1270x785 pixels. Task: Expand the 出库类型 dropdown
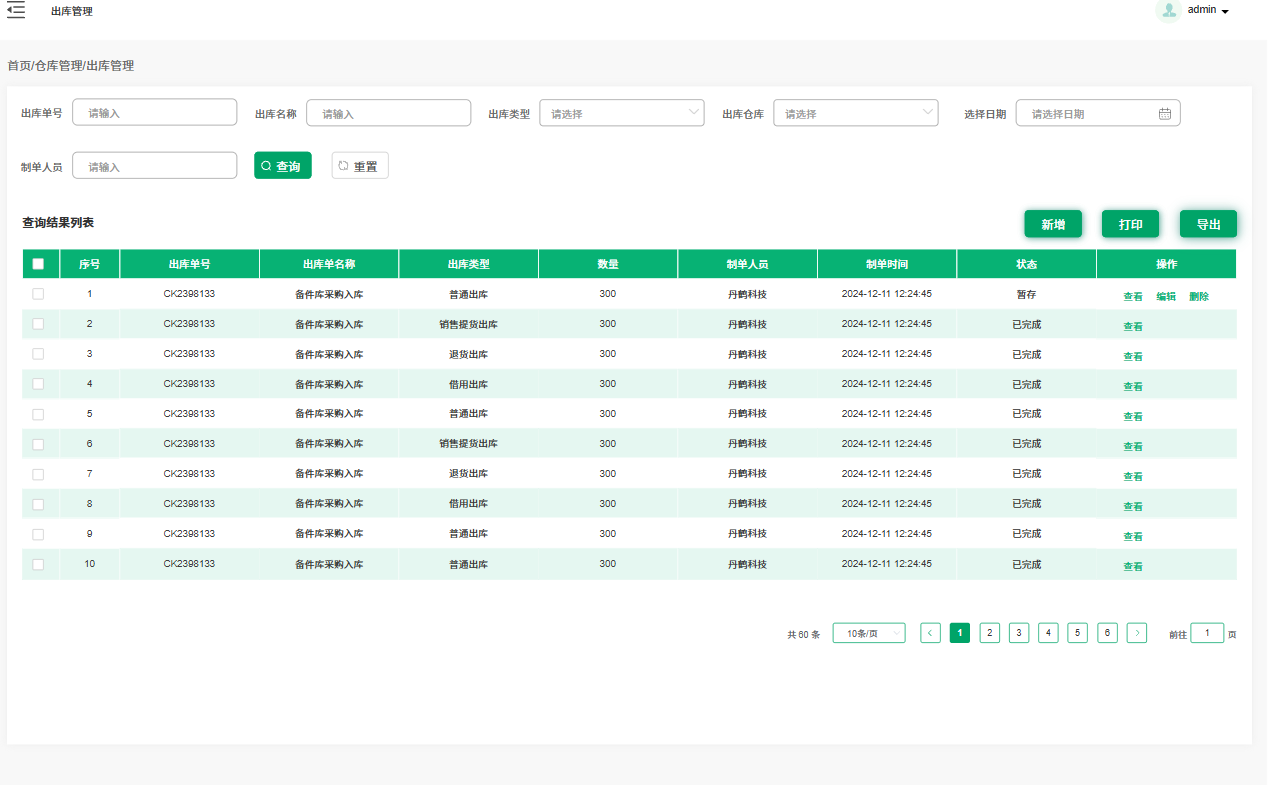click(621, 113)
